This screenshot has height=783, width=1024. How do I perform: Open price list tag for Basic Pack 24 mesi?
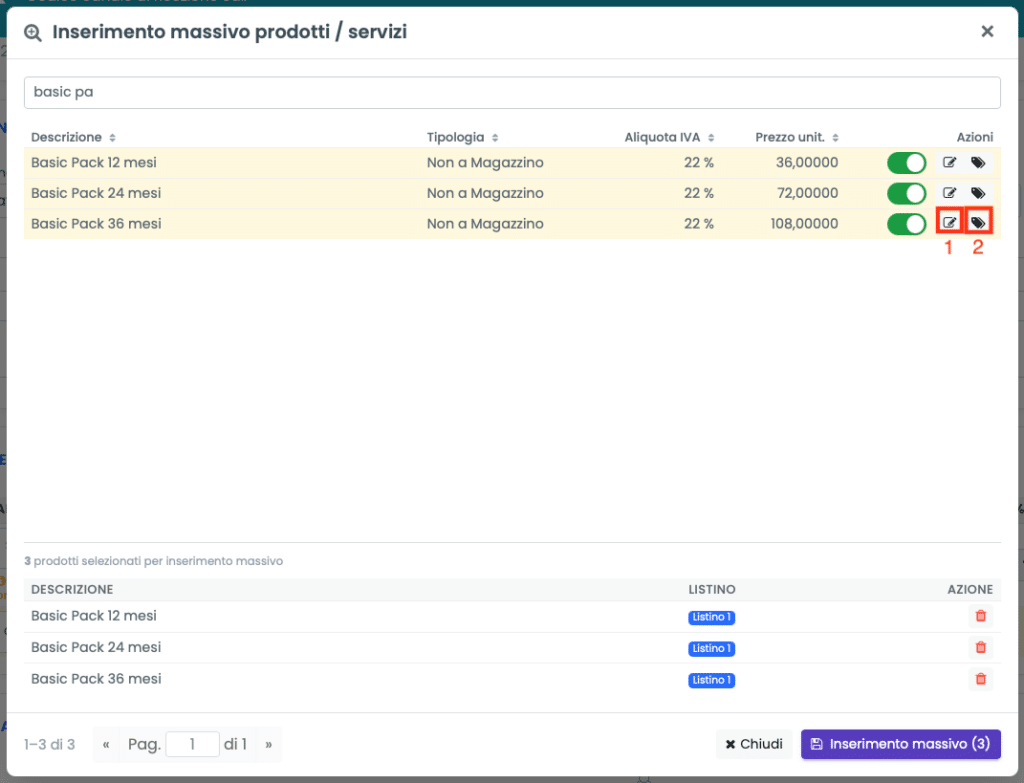[978, 193]
